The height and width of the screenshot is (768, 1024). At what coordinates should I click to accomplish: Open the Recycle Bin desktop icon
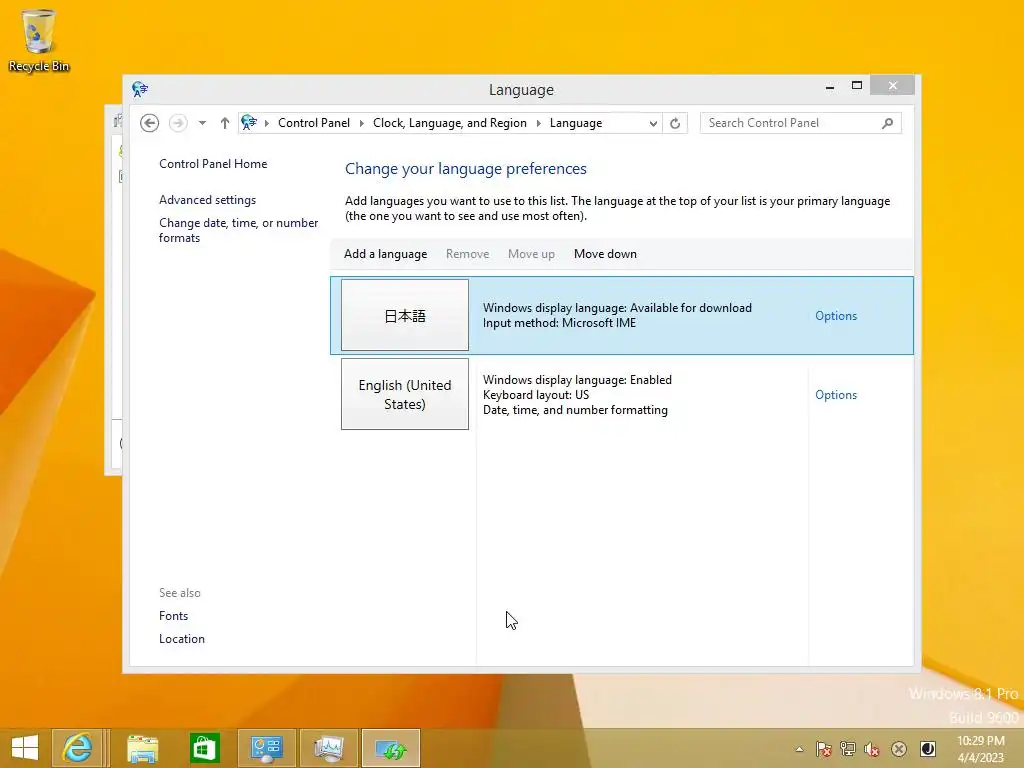click(x=39, y=40)
